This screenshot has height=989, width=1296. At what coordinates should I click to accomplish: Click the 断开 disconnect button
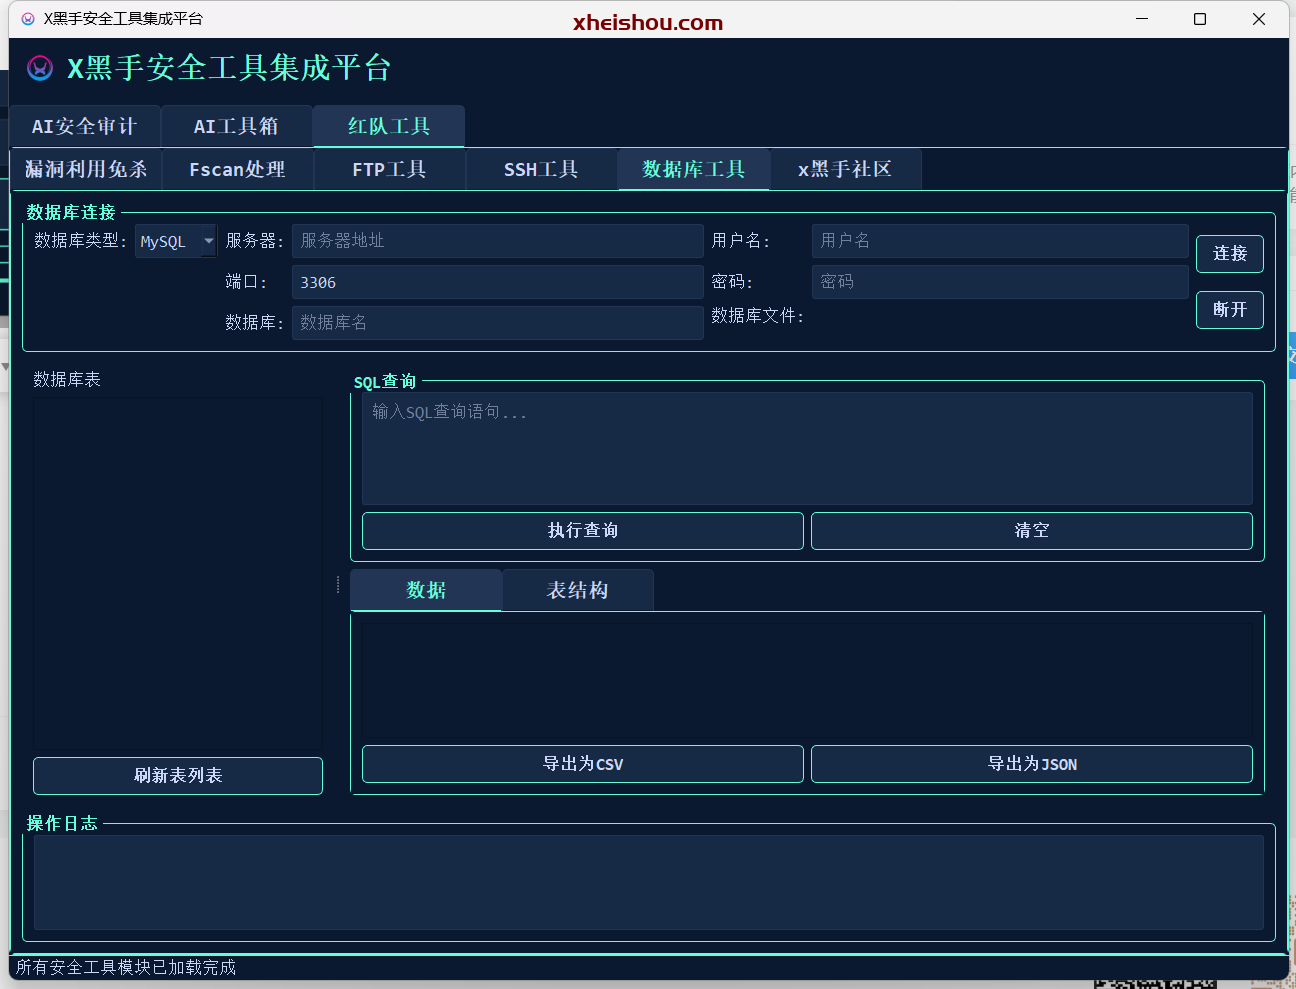pyautogui.click(x=1229, y=309)
